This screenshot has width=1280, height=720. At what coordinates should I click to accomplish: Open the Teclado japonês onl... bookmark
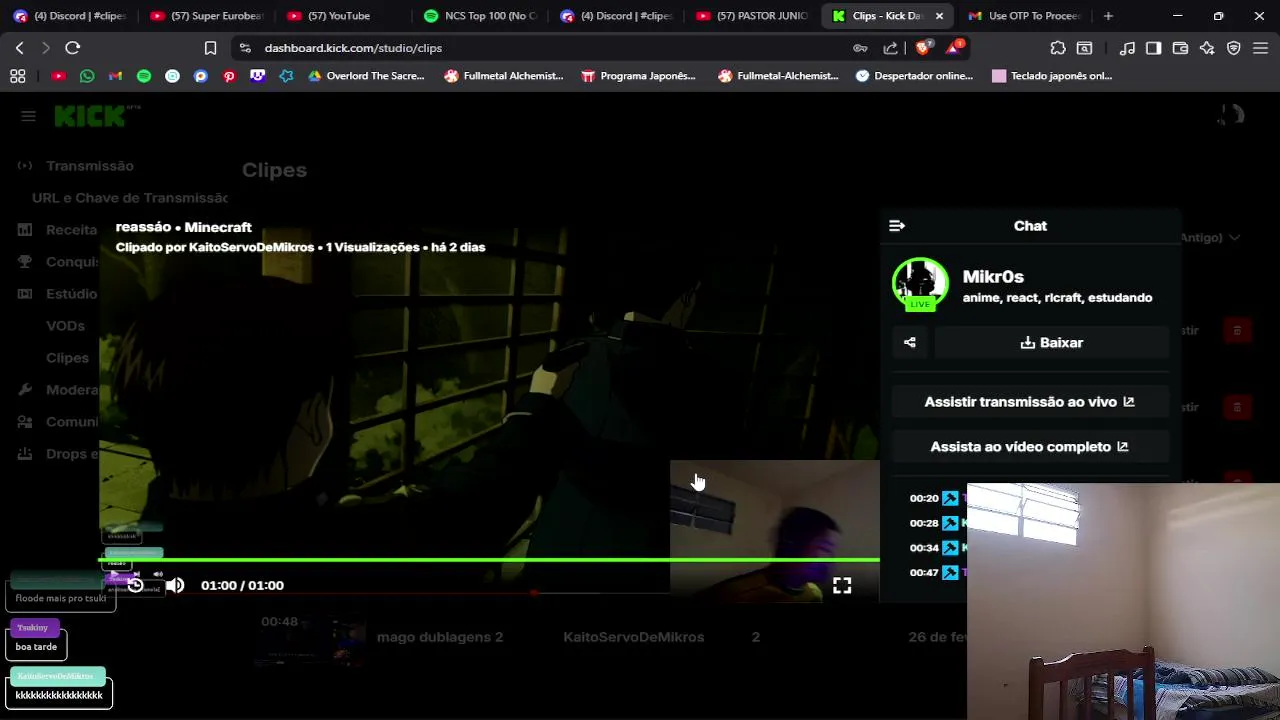point(1052,76)
